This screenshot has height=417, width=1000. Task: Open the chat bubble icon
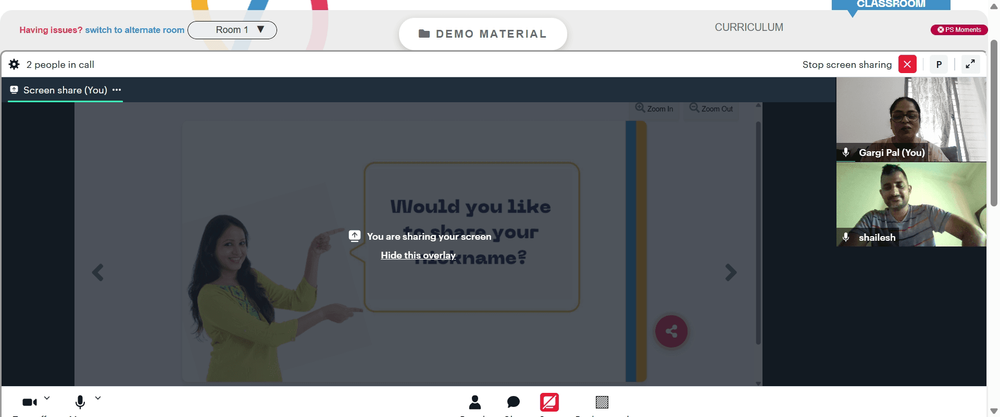[513, 402]
